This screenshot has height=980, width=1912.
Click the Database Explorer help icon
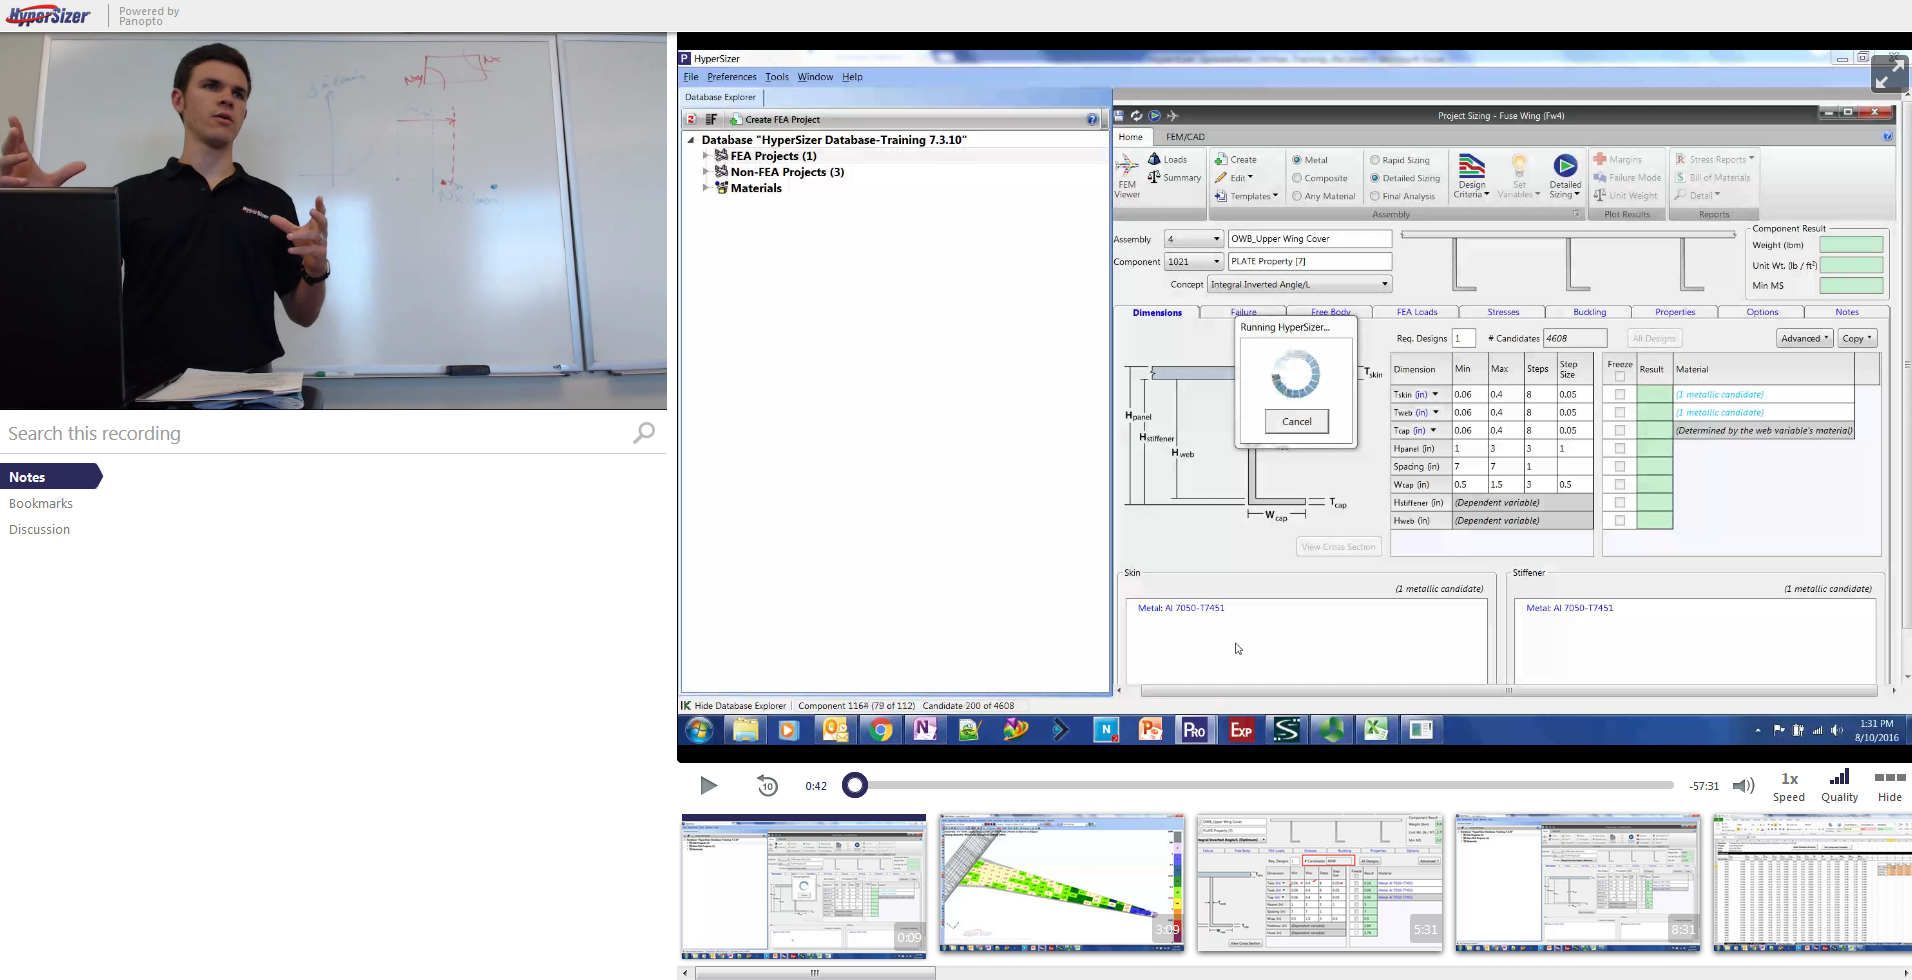1092,119
